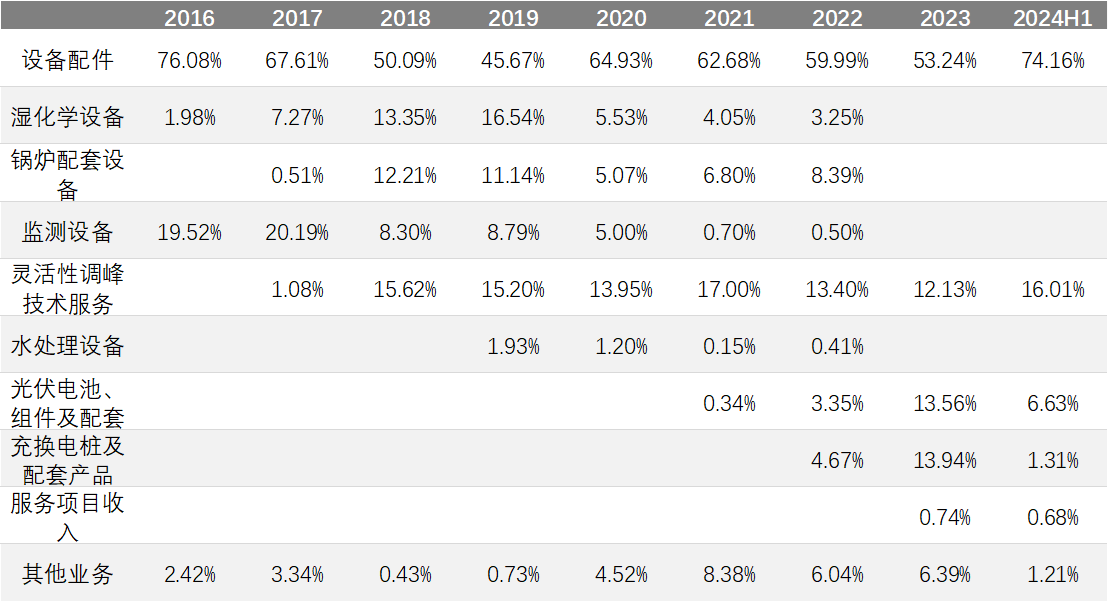
Task: Click the 充换电桩及配套产品 row label
Action: tap(68, 459)
